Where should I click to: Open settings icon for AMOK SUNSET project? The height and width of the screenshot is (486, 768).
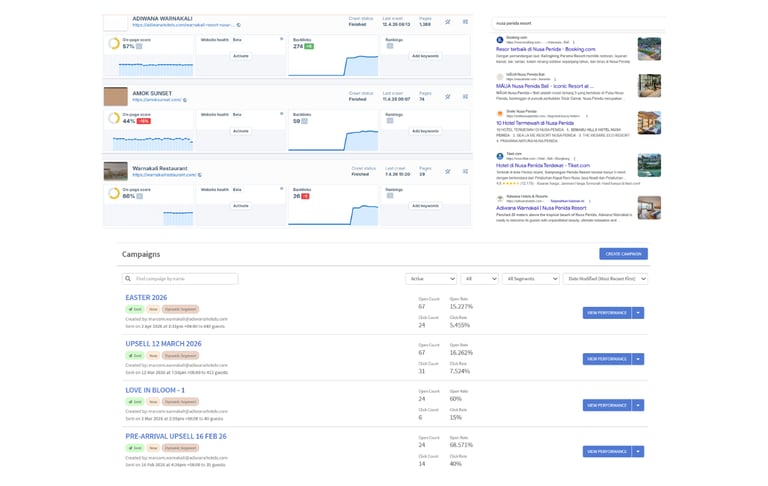pos(465,97)
